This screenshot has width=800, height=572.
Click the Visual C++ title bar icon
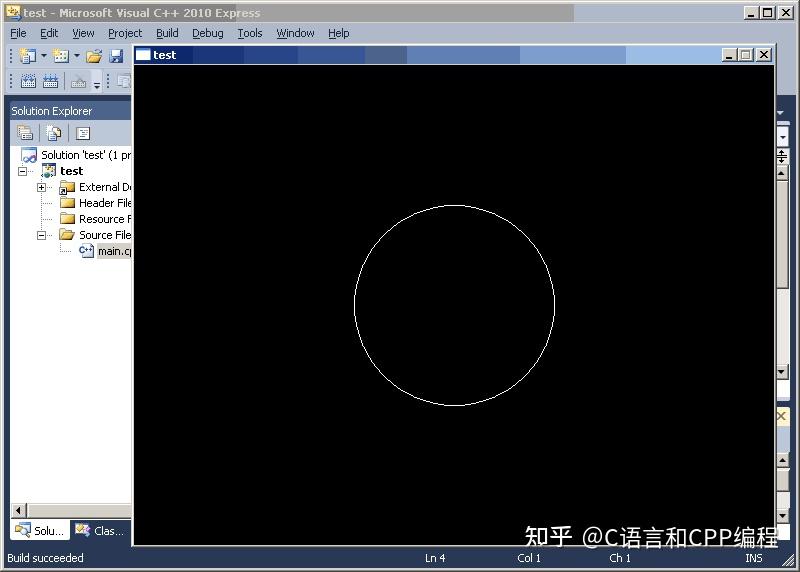(x=13, y=12)
